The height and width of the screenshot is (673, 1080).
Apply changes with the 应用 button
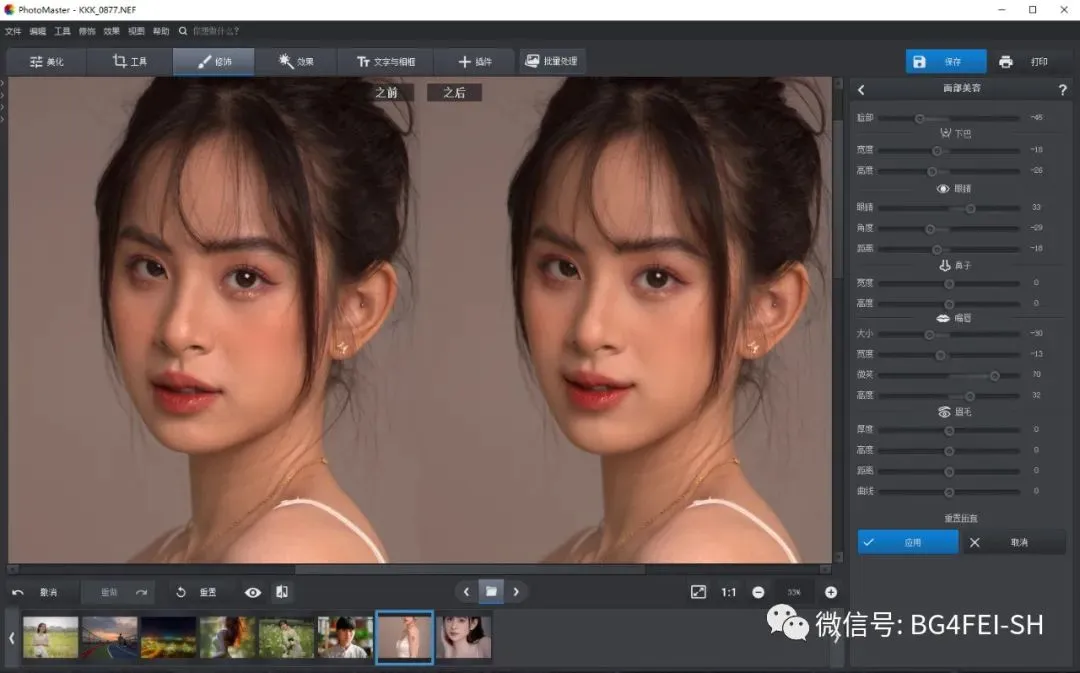908,542
